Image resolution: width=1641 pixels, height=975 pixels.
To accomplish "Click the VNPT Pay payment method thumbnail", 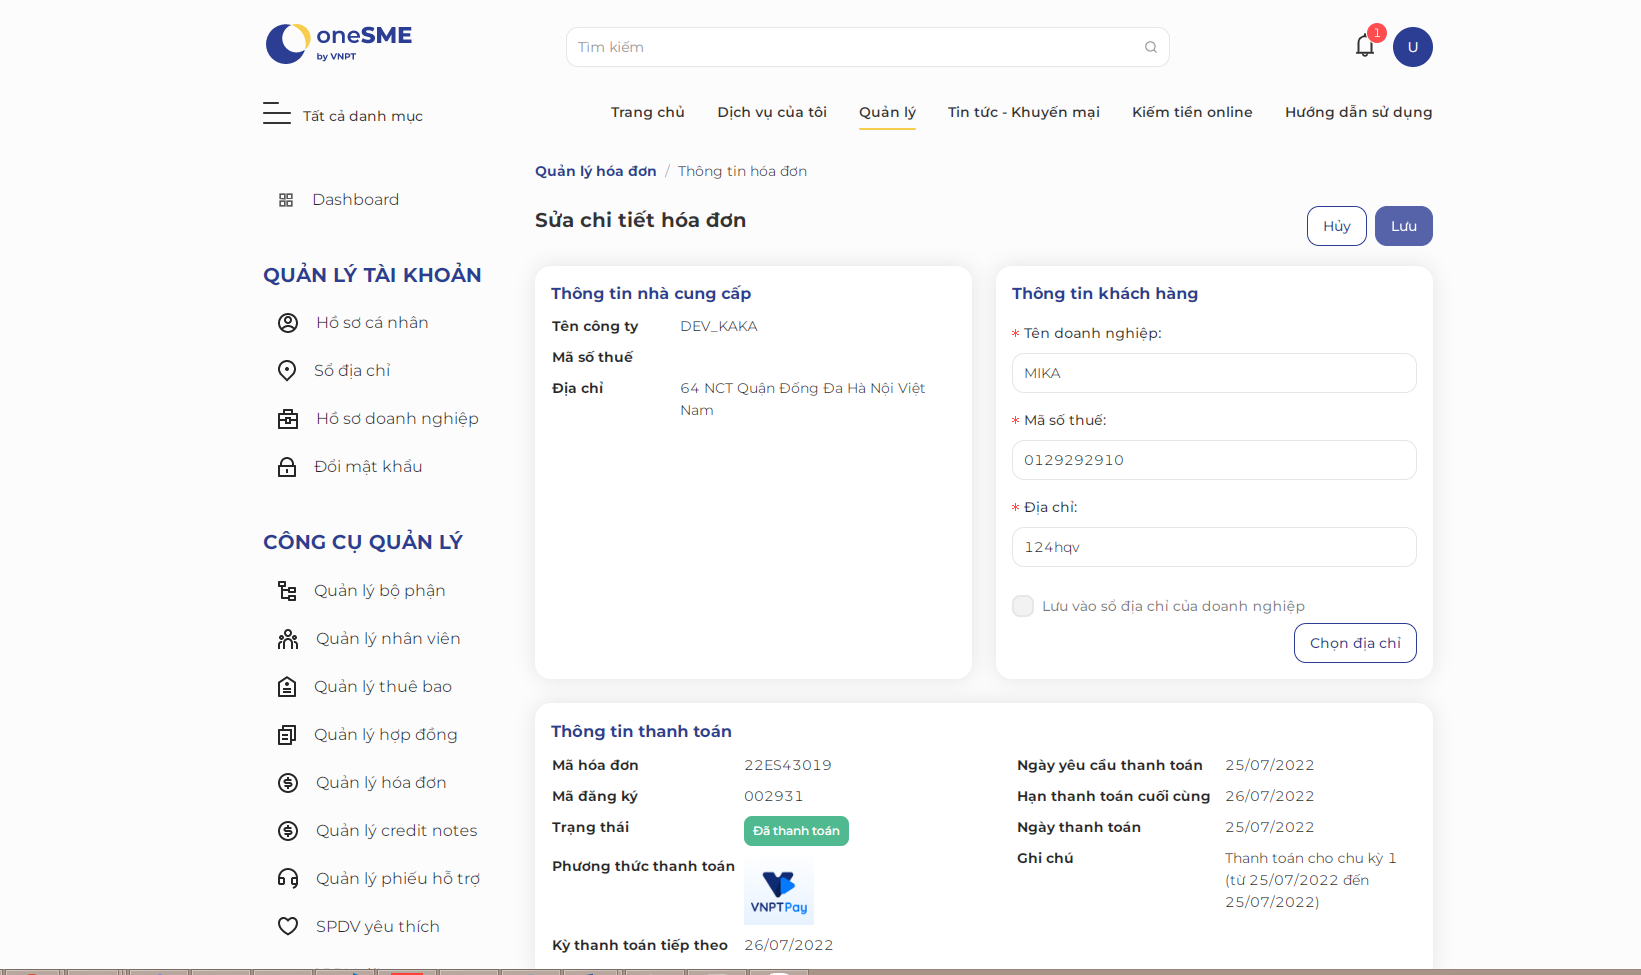I will coord(779,893).
